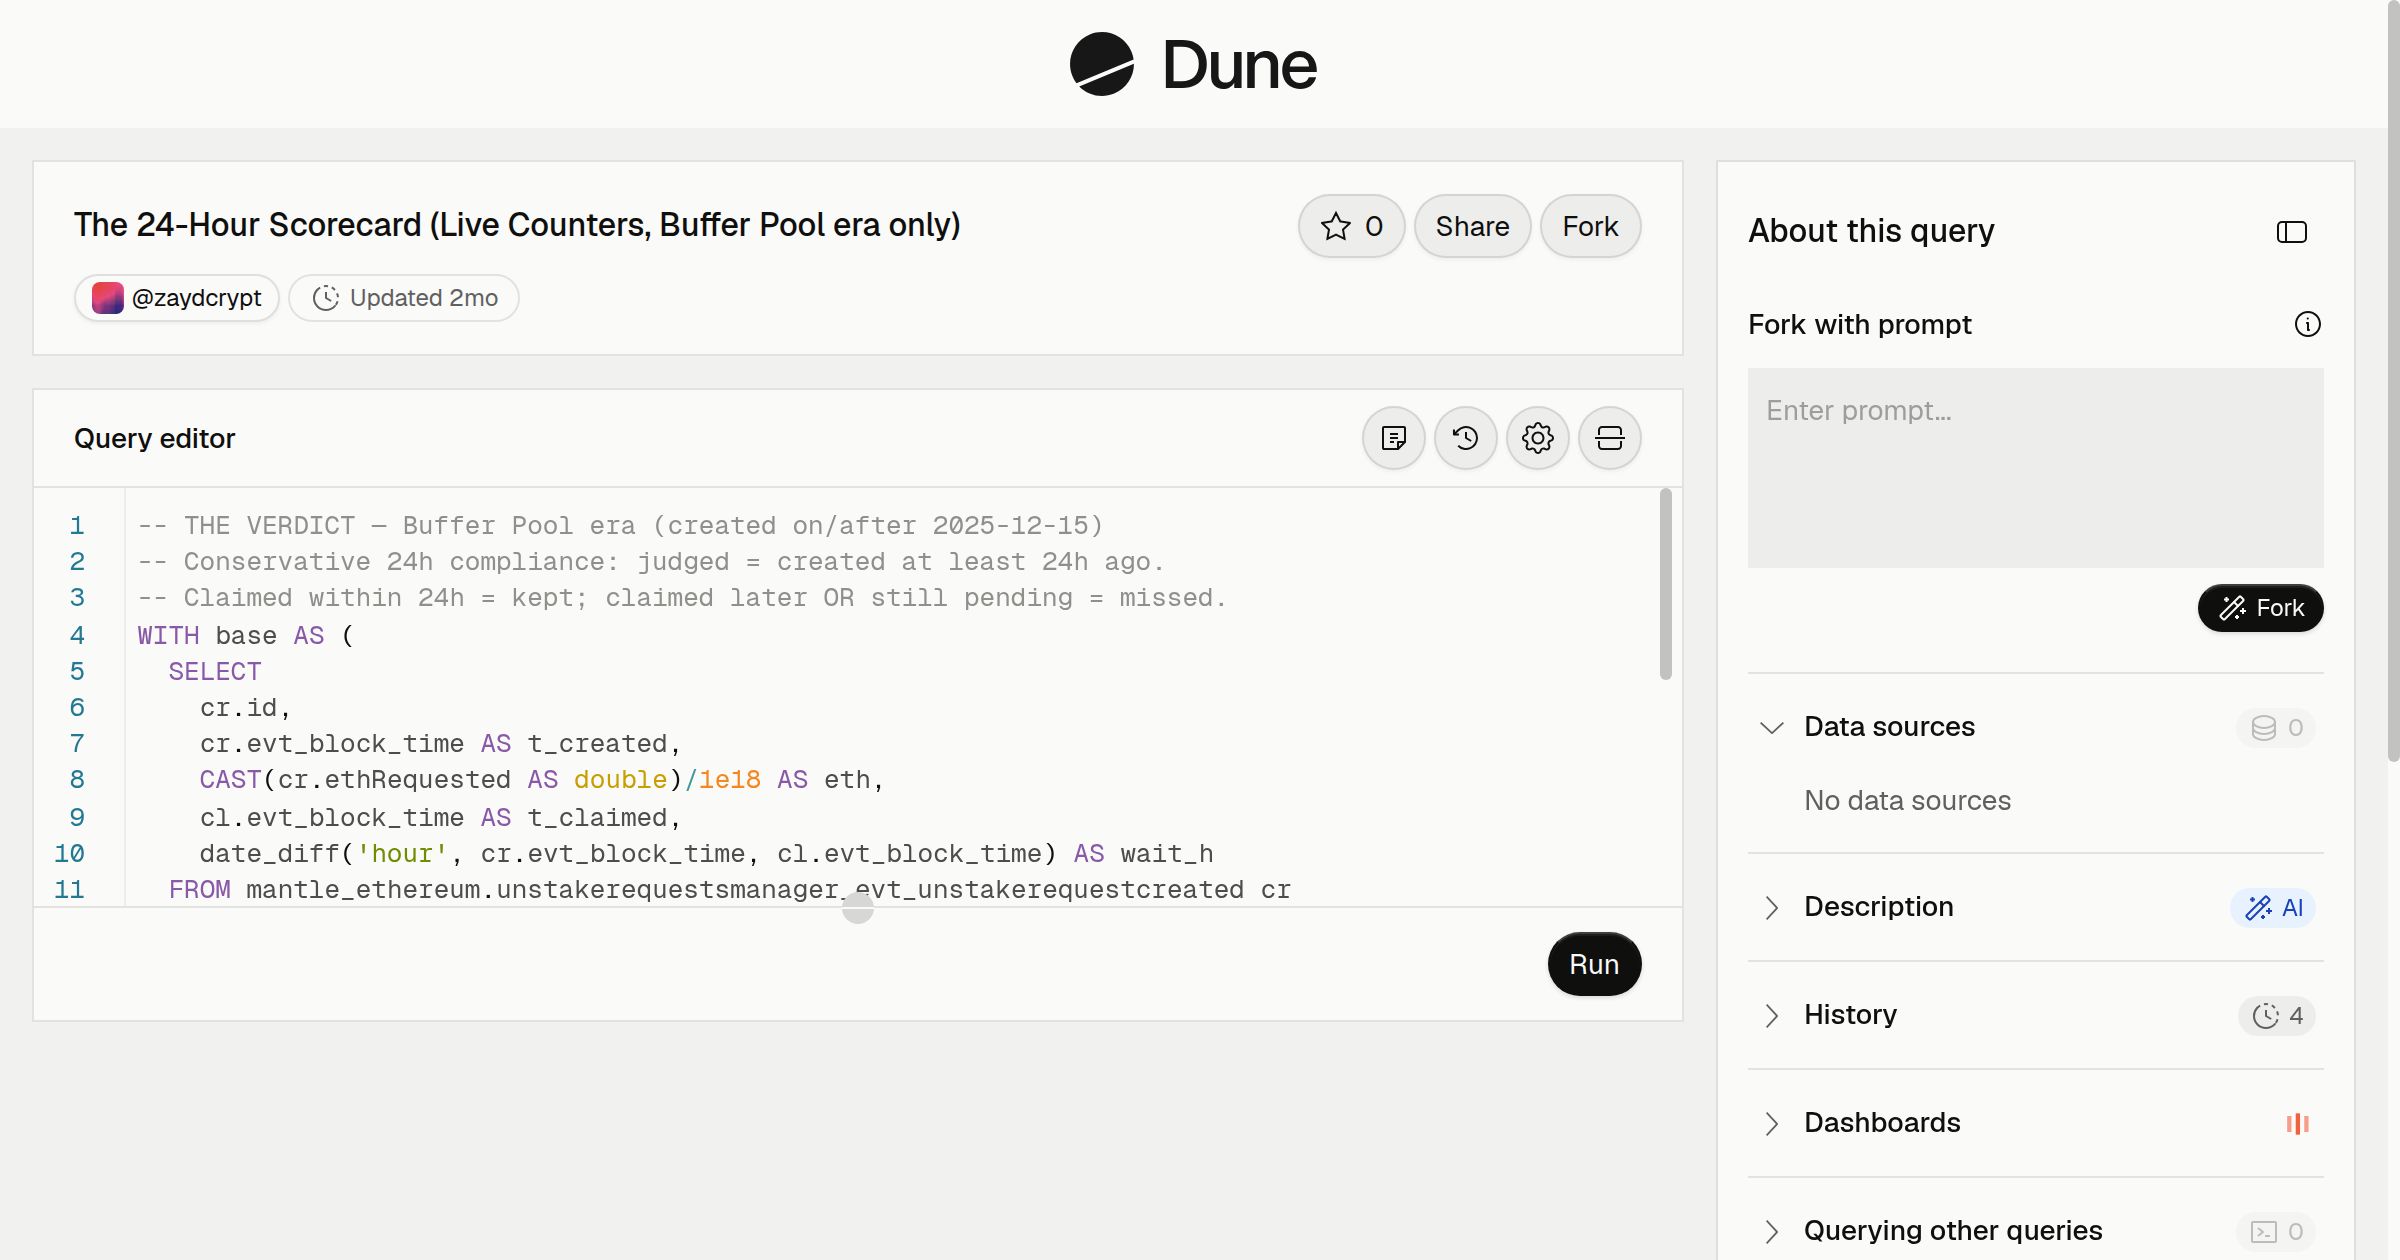Grab the editor resize handle circle

tap(857, 908)
